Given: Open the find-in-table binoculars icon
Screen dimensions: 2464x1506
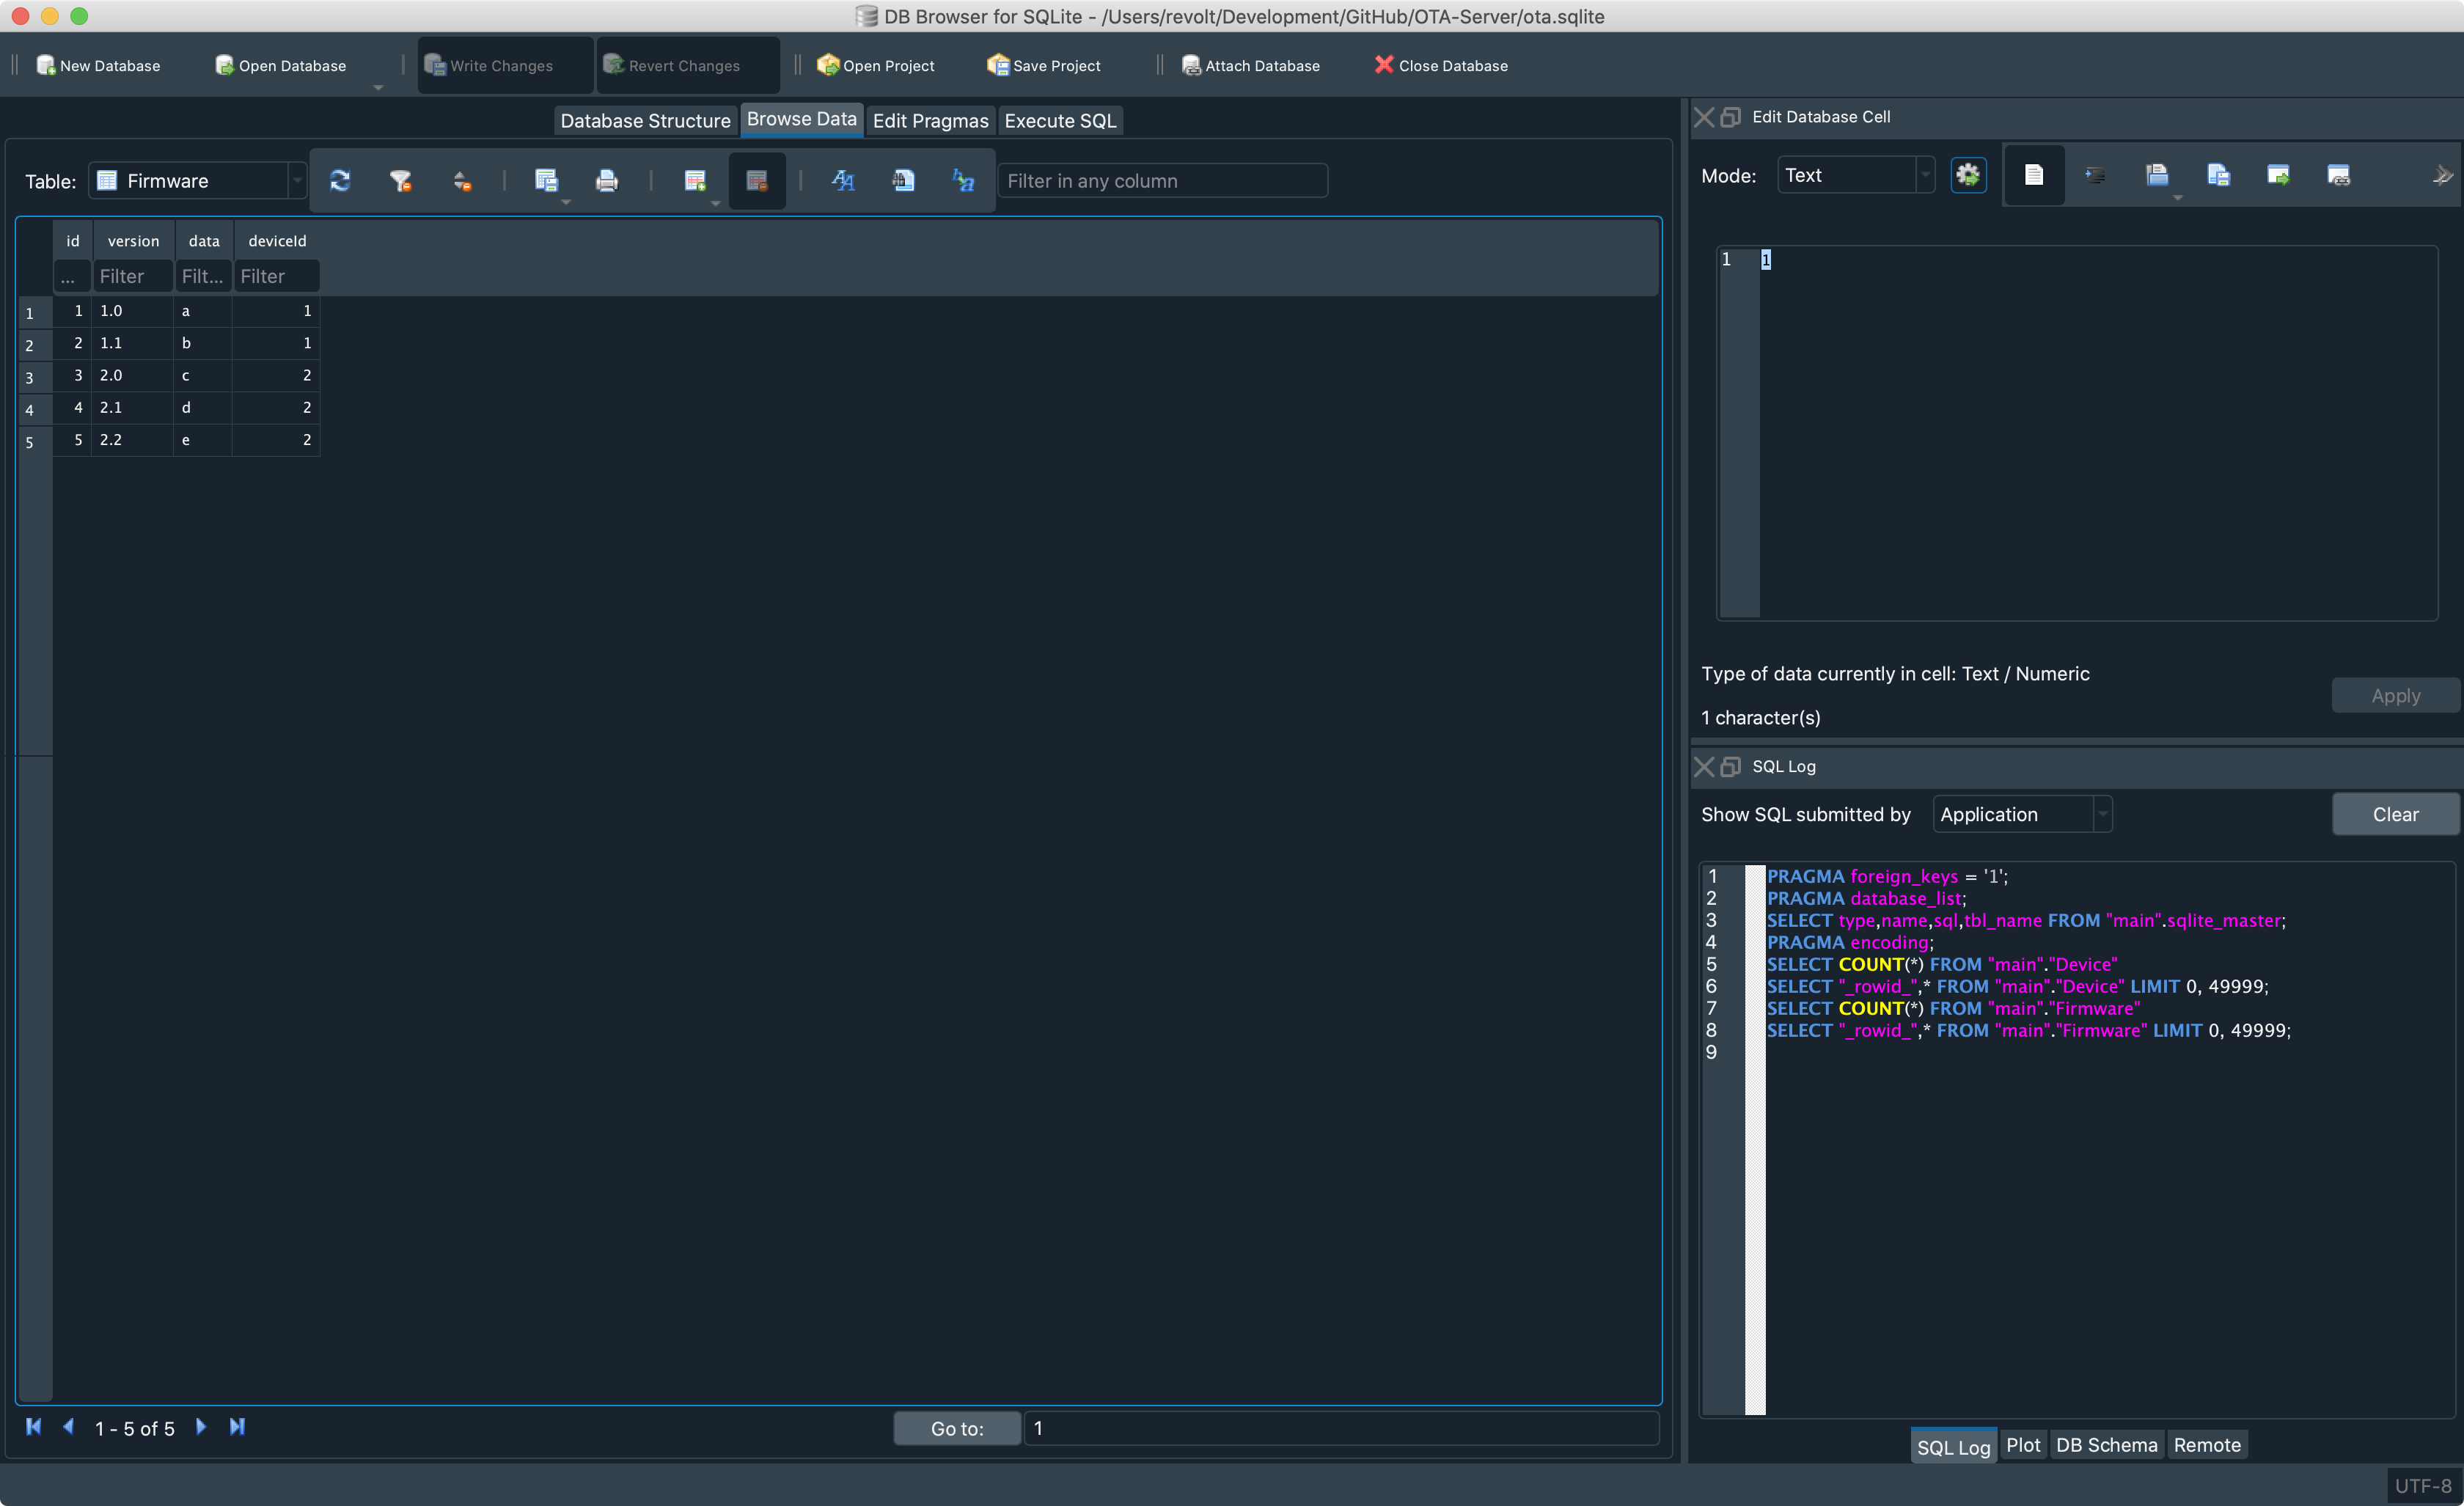Looking at the screenshot, I should pyautogui.click(x=903, y=181).
